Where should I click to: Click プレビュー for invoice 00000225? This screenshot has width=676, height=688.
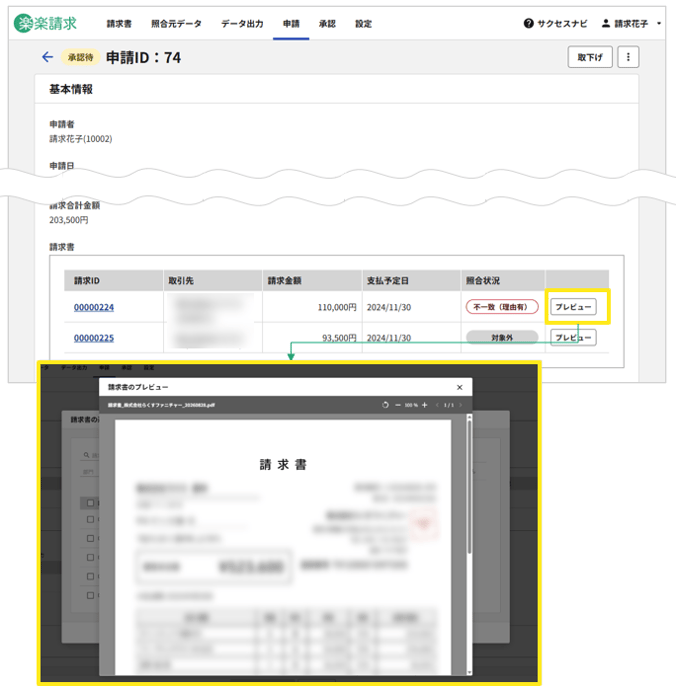coord(573,337)
